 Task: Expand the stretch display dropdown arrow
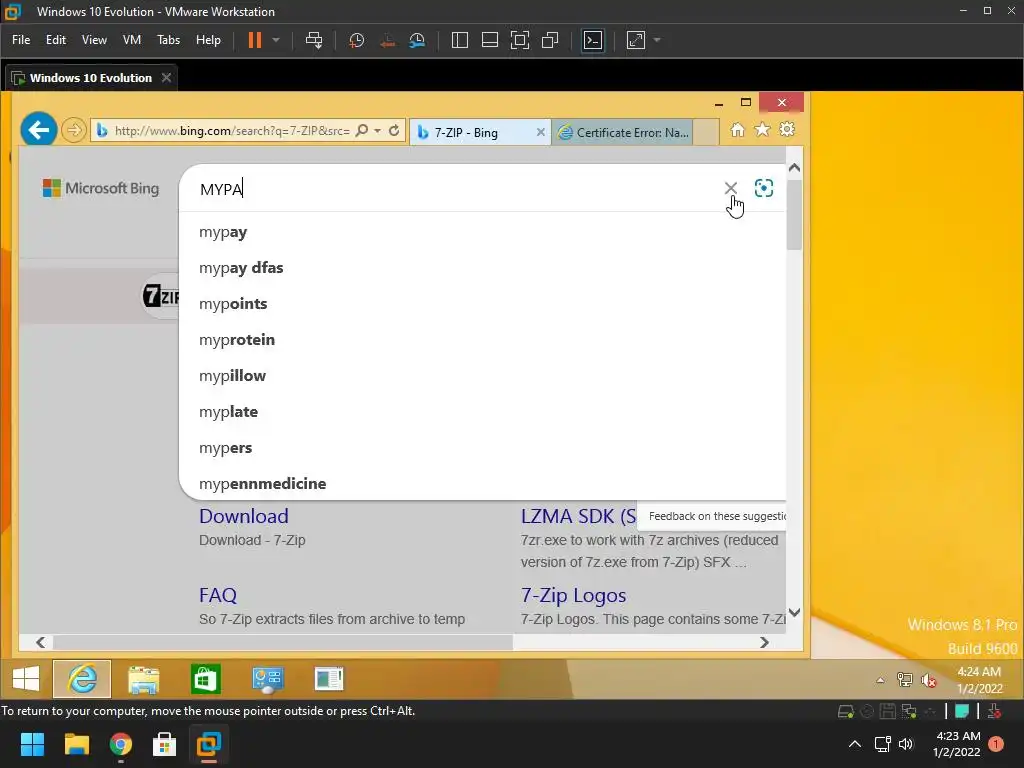[x=657, y=40]
